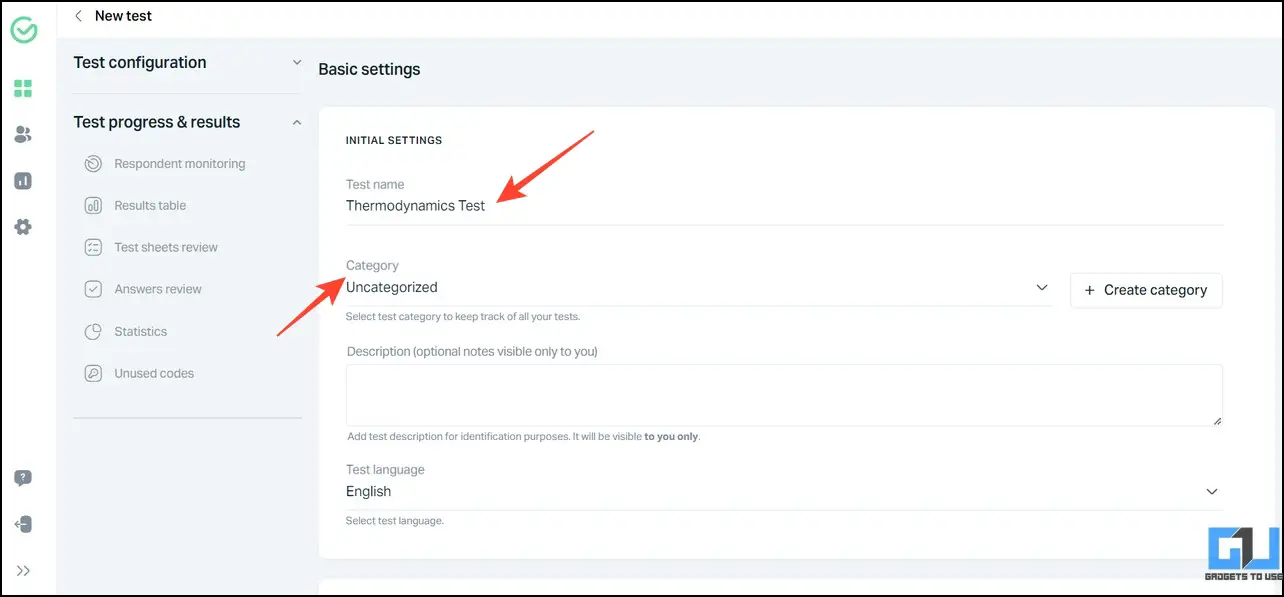1284x597 pixels.
Task: Open the respondents people icon
Action: 23,135
